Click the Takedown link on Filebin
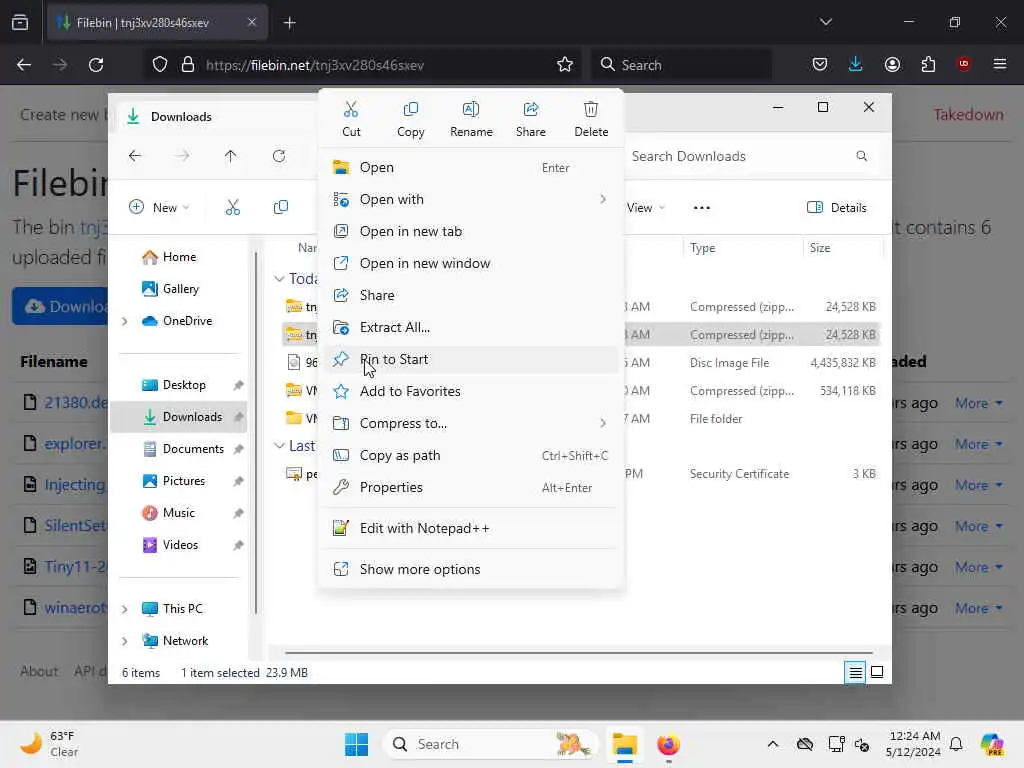Image resolution: width=1024 pixels, height=768 pixels. [x=968, y=114]
